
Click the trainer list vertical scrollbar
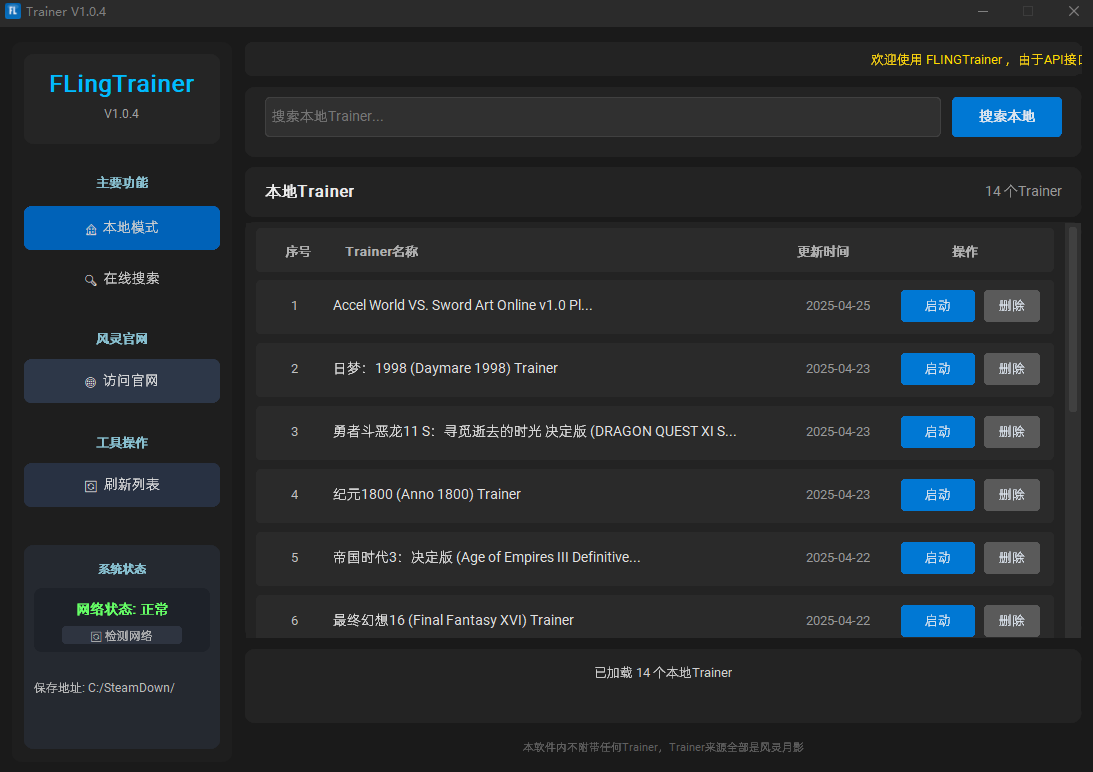tap(1073, 319)
